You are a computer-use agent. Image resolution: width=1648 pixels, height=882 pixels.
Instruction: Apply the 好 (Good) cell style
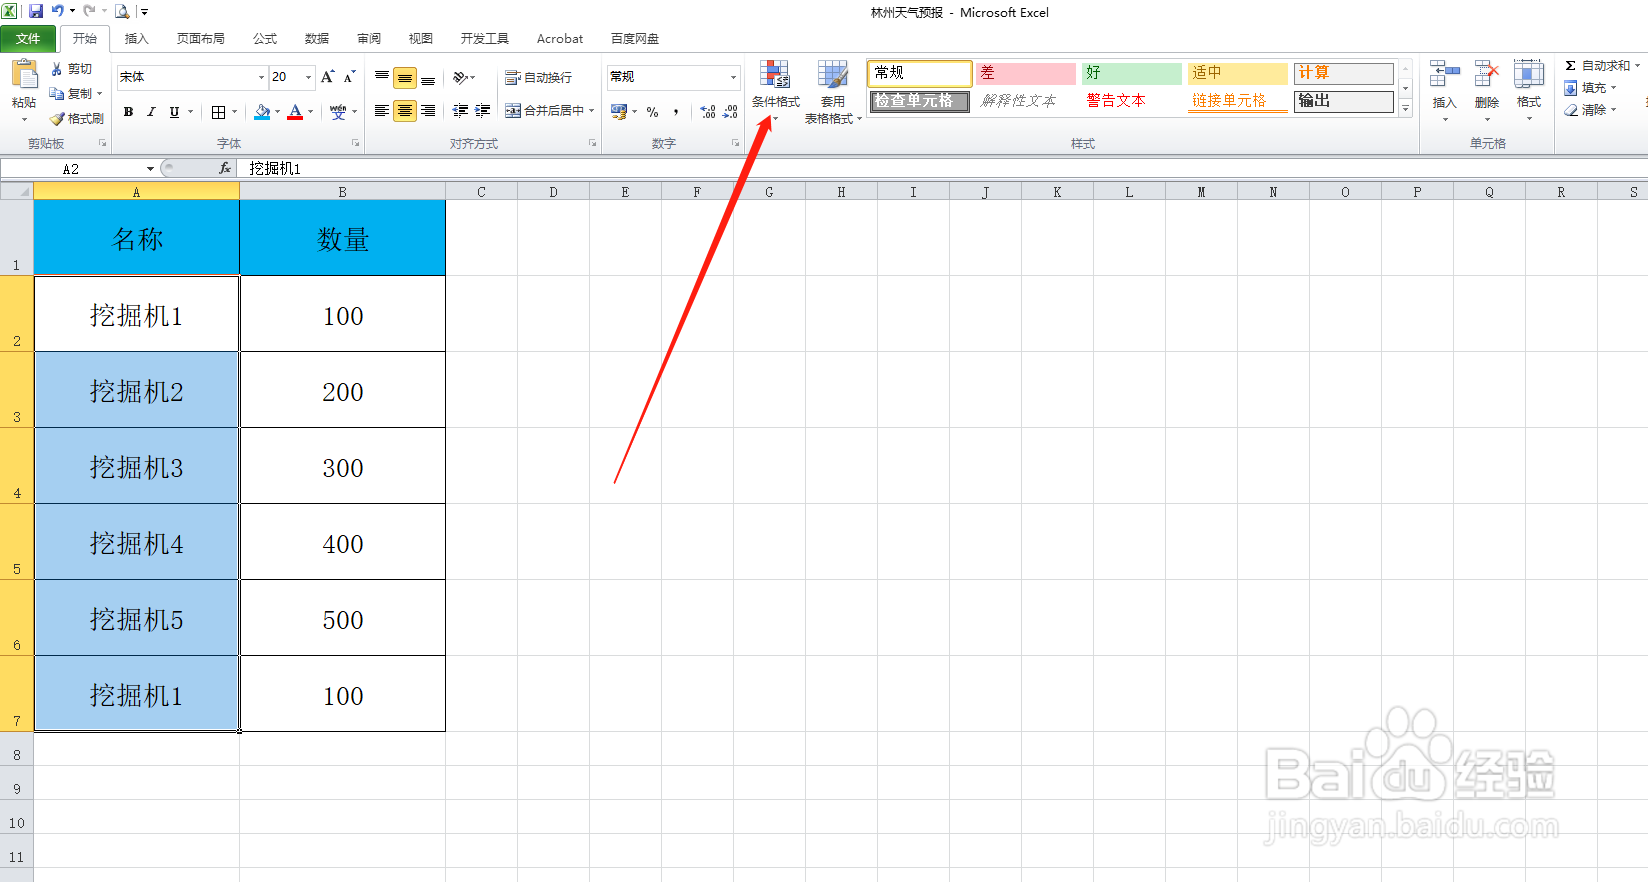pyautogui.click(x=1132, y=73)
